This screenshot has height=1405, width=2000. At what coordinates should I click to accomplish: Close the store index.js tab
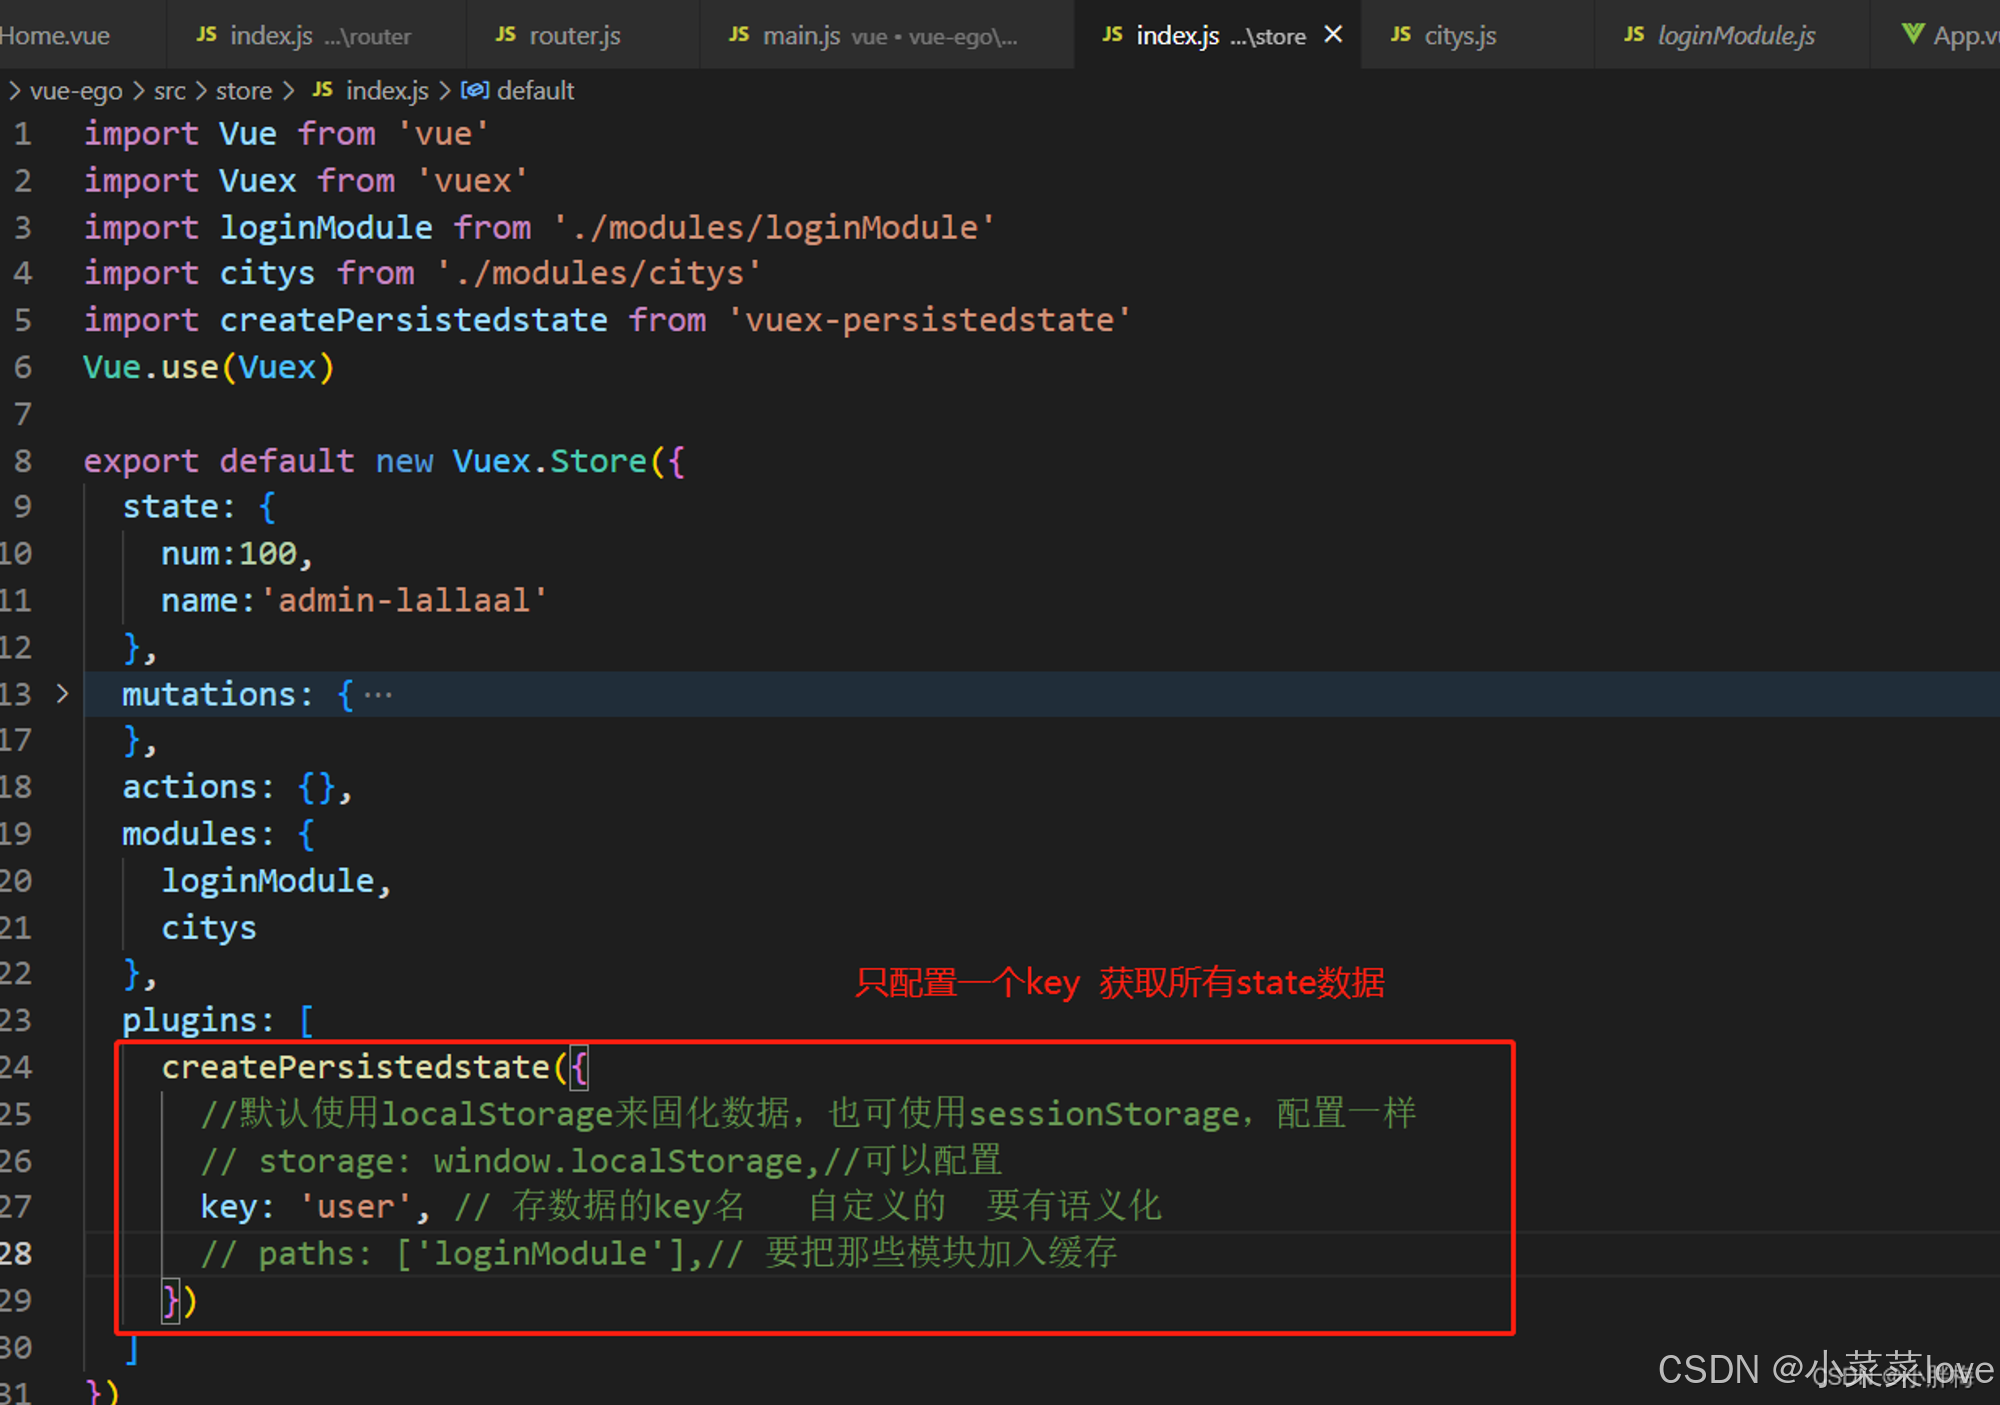pos(1333,35)
